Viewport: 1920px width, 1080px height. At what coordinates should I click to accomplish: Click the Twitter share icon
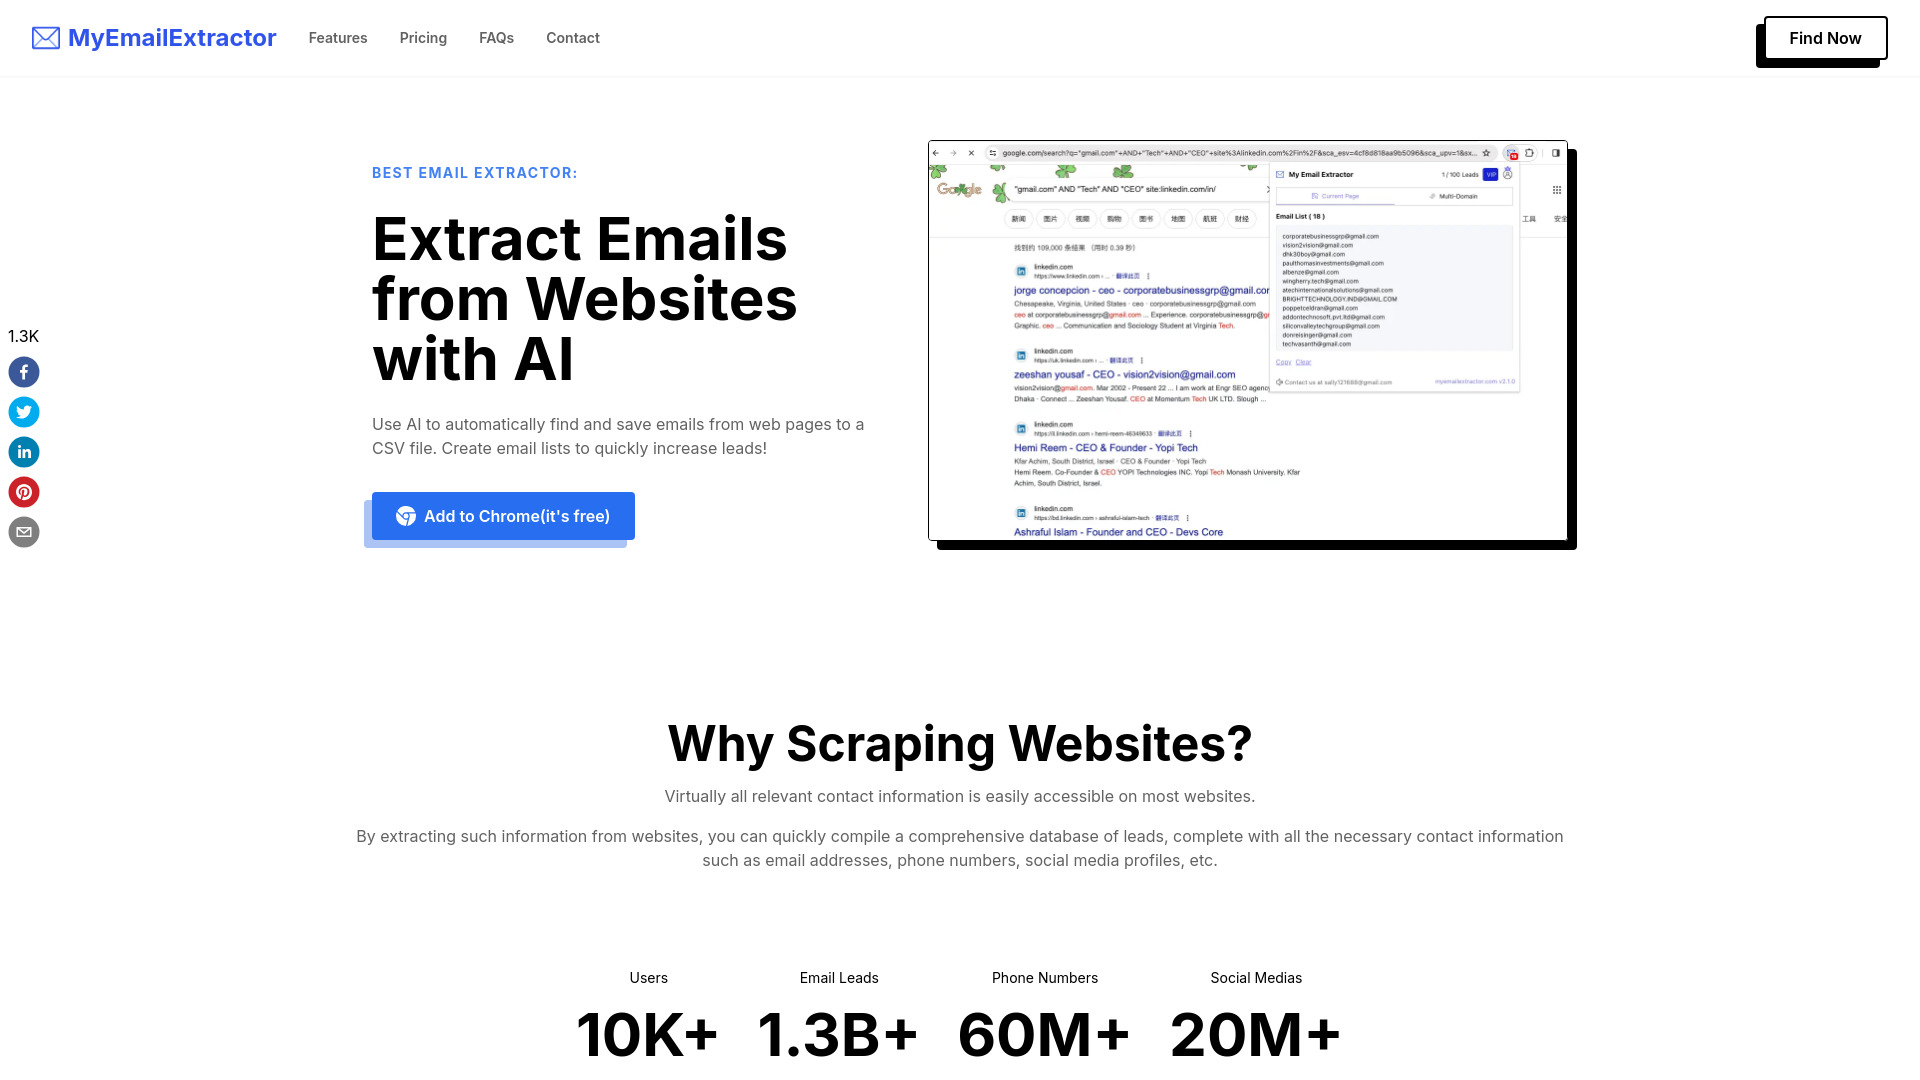(24, 411)
